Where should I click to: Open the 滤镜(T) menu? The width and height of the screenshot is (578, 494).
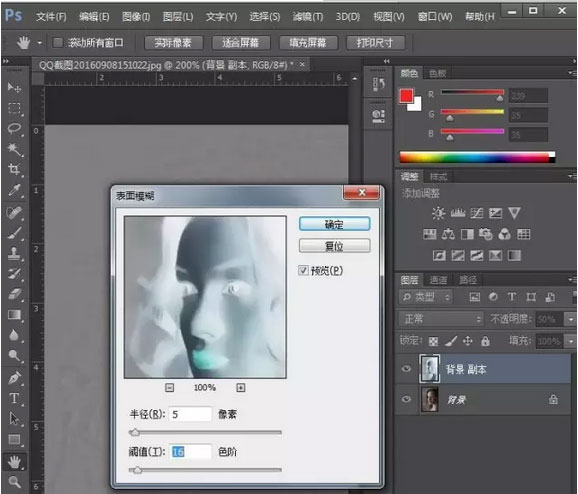click(307, 17)
